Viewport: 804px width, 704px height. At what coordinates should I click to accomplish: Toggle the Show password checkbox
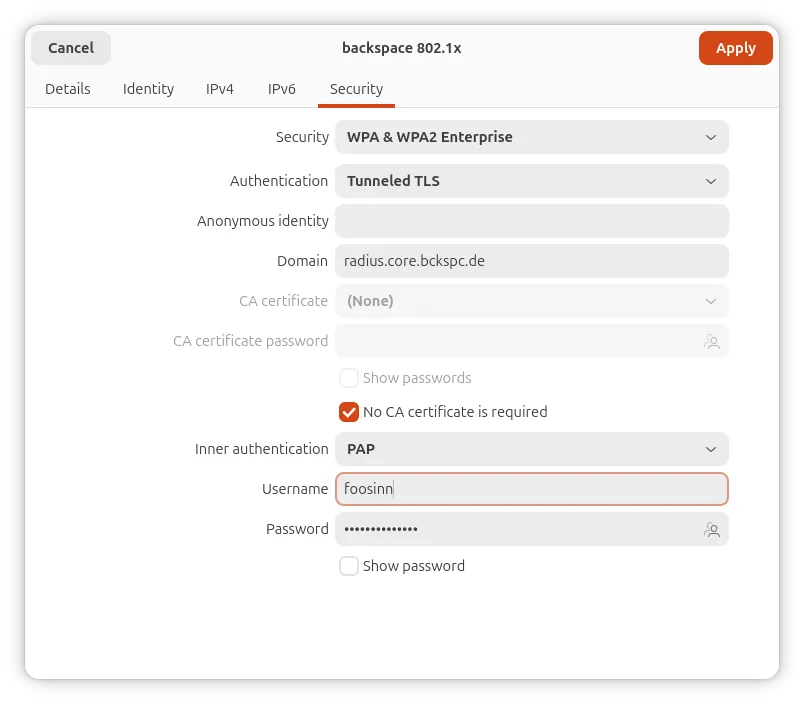pos(349,566)
